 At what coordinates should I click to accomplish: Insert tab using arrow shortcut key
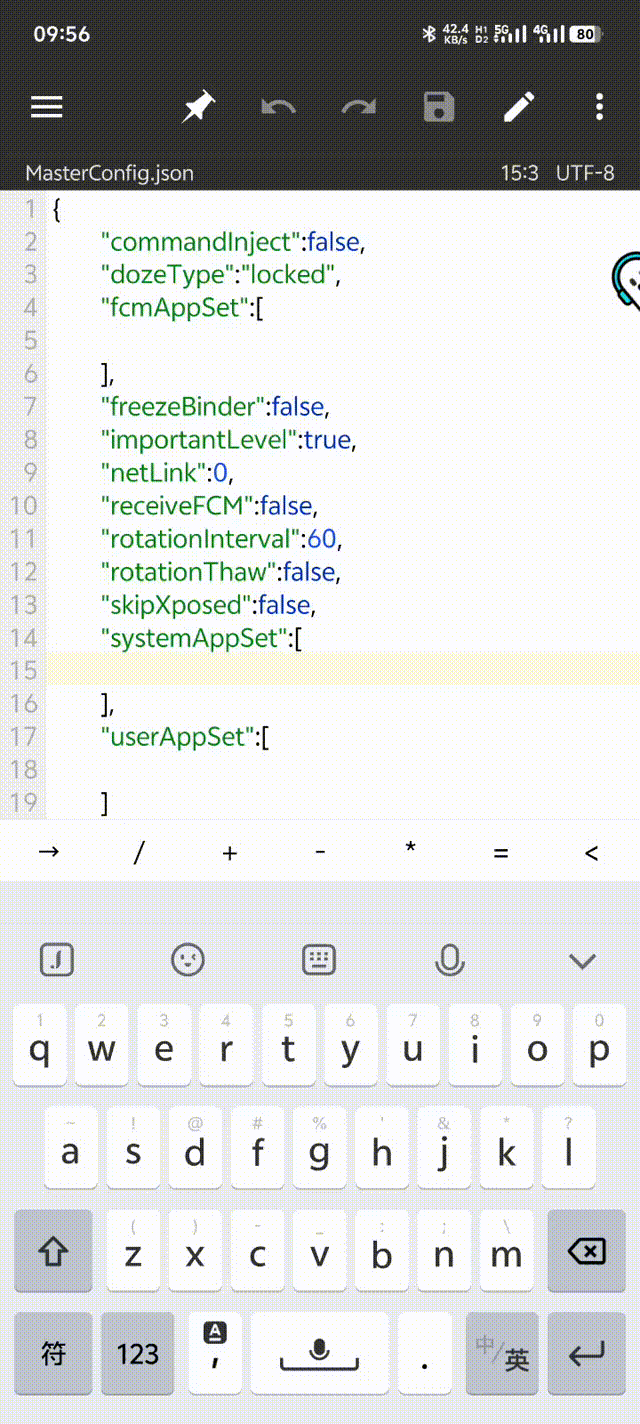[48, 852]
